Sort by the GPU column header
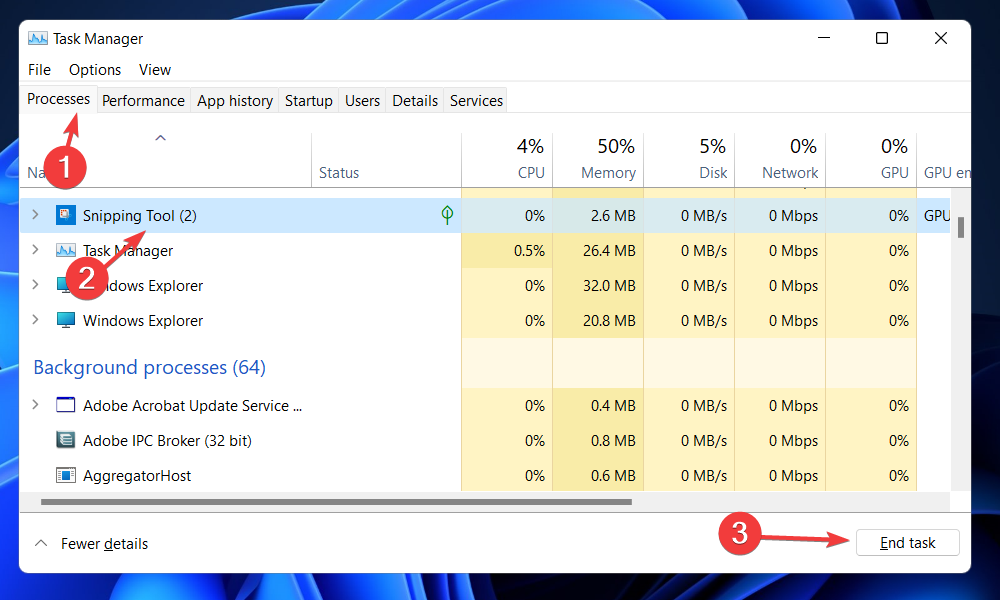The image size is (1000, 600). point(872,159)
